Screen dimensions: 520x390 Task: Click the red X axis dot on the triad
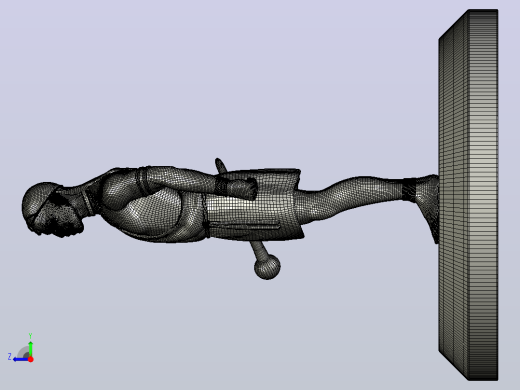pos(31,359)
